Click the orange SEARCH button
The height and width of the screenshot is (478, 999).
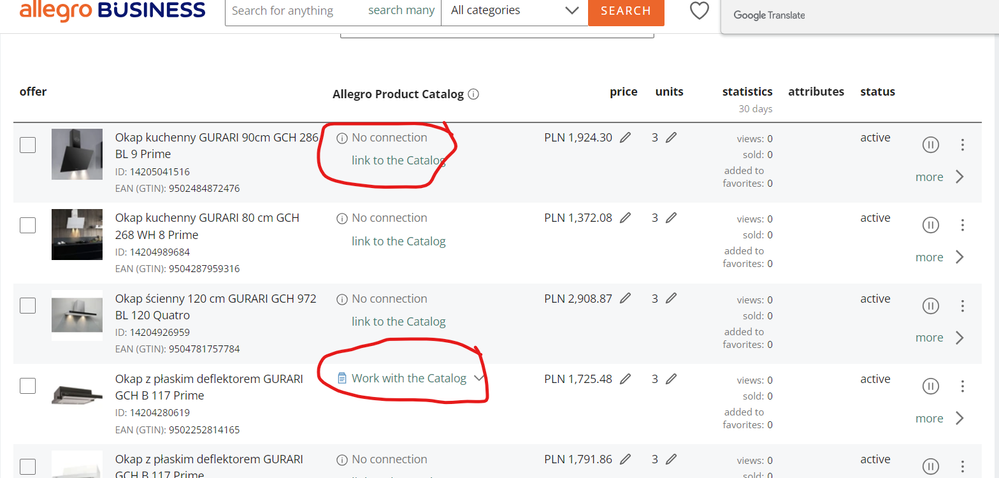[626, 11]
